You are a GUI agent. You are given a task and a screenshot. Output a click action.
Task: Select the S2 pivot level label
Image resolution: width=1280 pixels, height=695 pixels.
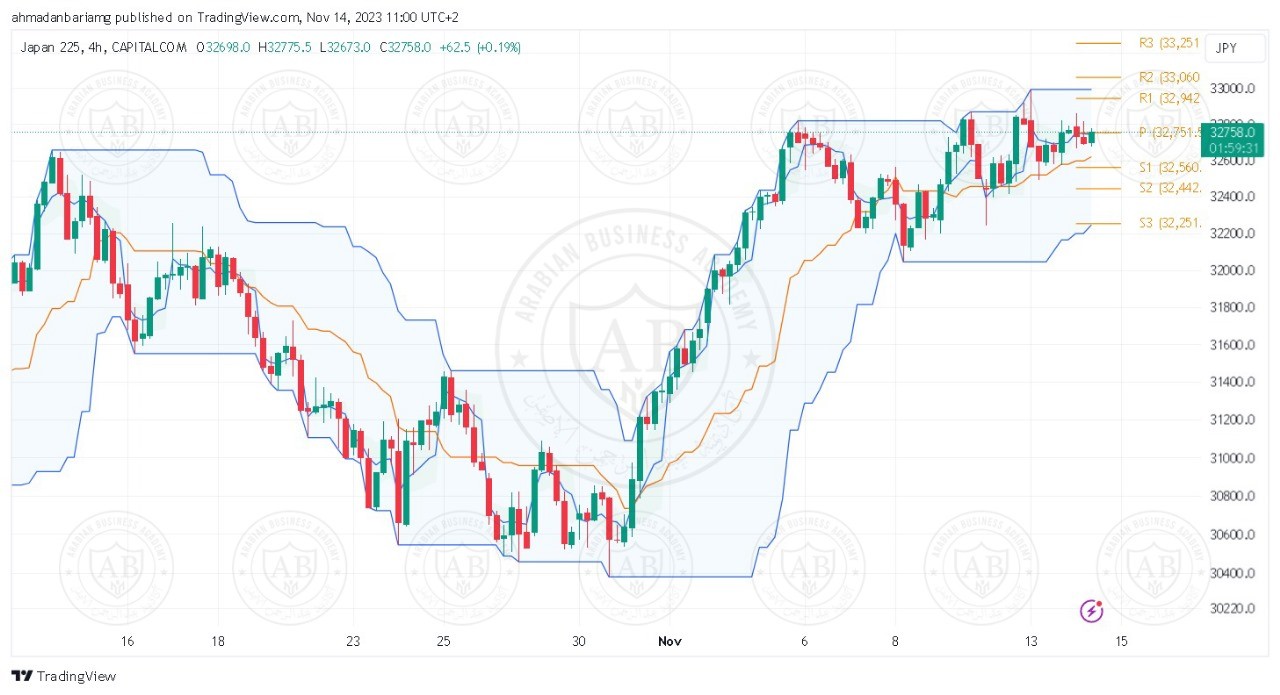pyautogui.click(x=1168, y=188)
